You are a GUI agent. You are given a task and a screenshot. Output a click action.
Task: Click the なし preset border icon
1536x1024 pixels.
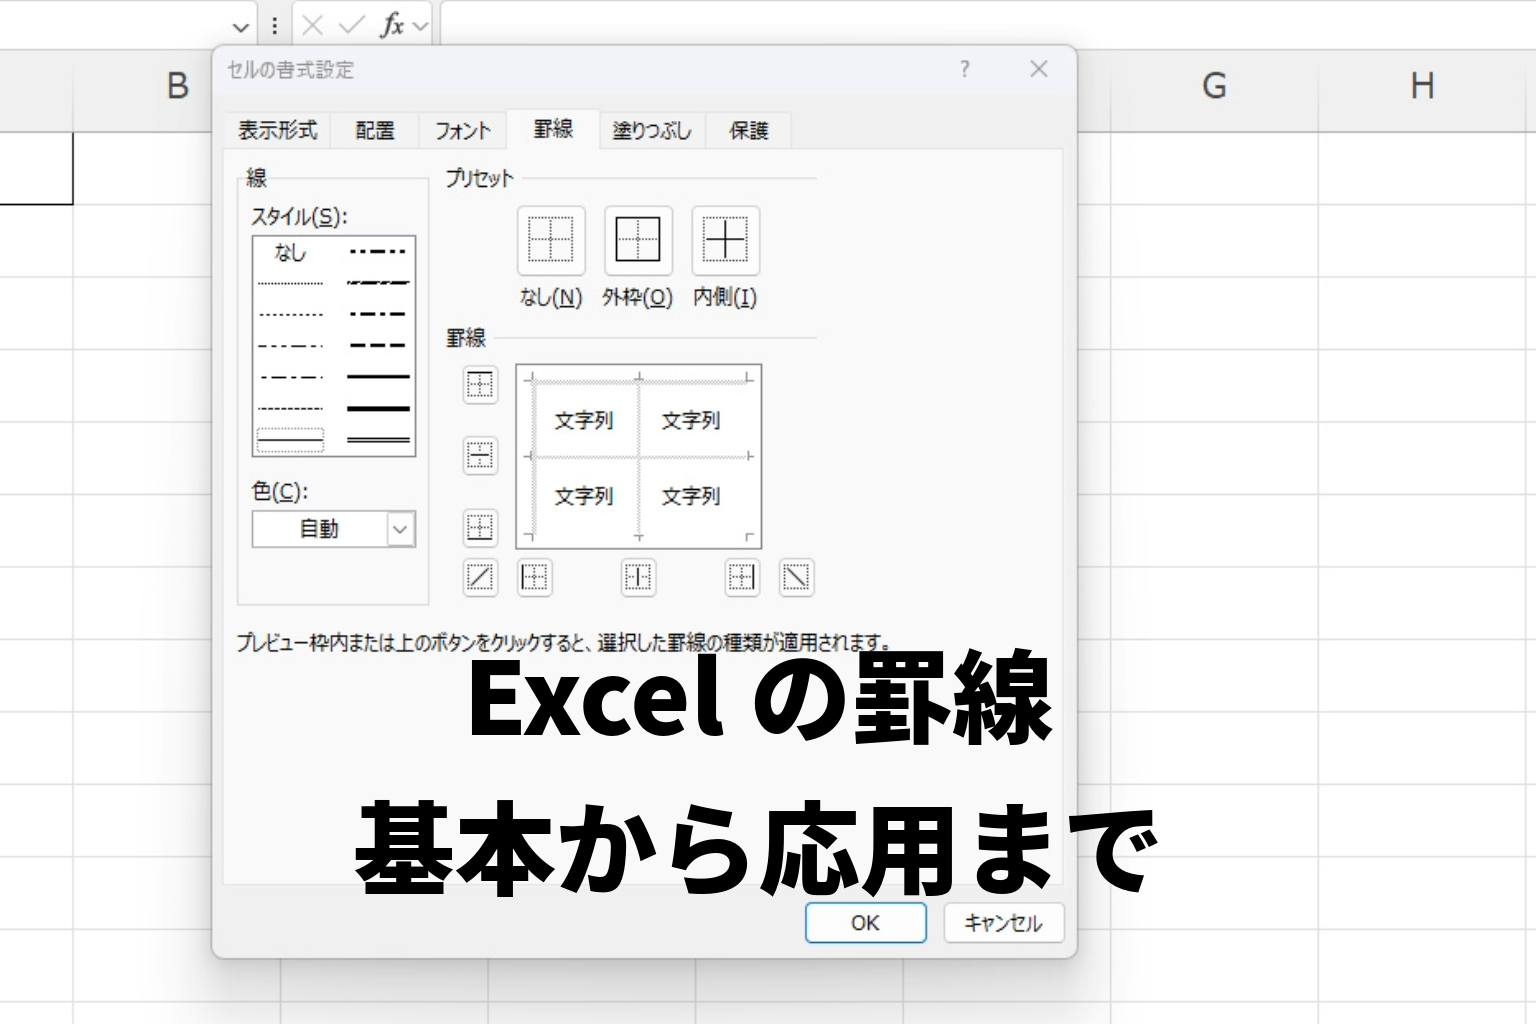click(551, 241)
